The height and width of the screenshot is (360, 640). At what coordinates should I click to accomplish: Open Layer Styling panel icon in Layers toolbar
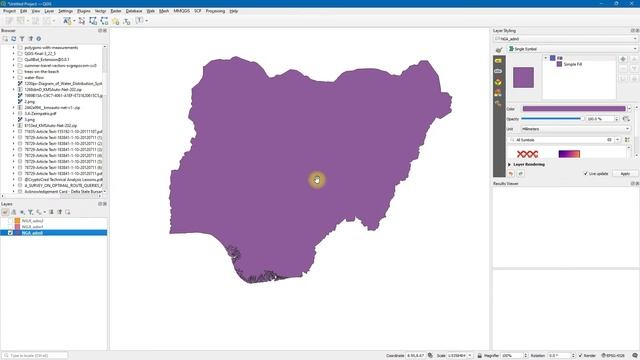[5, 212]
